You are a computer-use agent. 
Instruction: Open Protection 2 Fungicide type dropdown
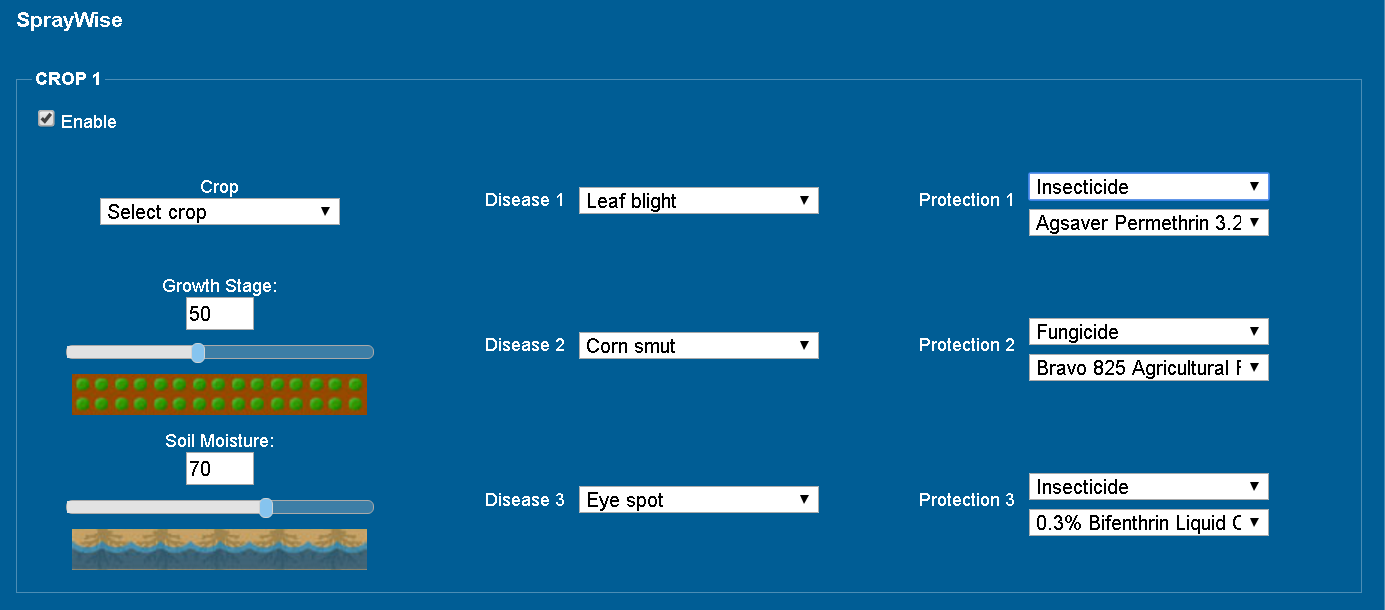(x=1148, y=332)
